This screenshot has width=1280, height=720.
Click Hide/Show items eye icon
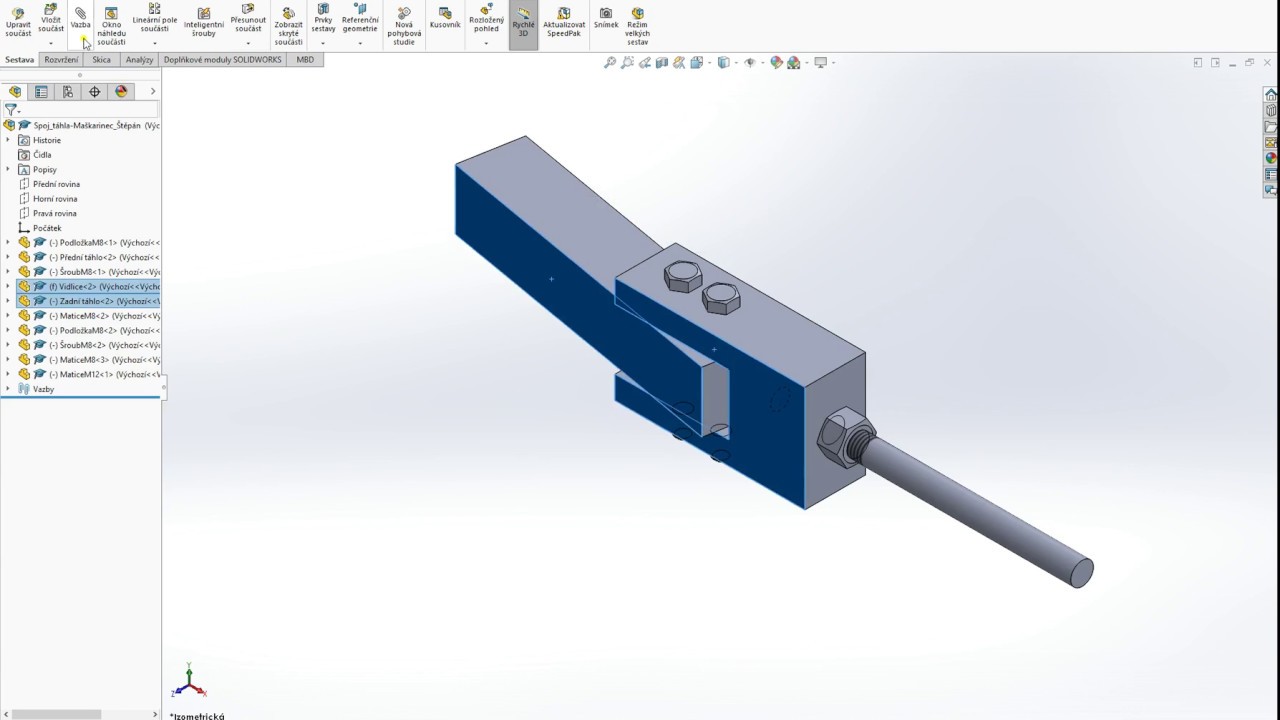[749, 62]
